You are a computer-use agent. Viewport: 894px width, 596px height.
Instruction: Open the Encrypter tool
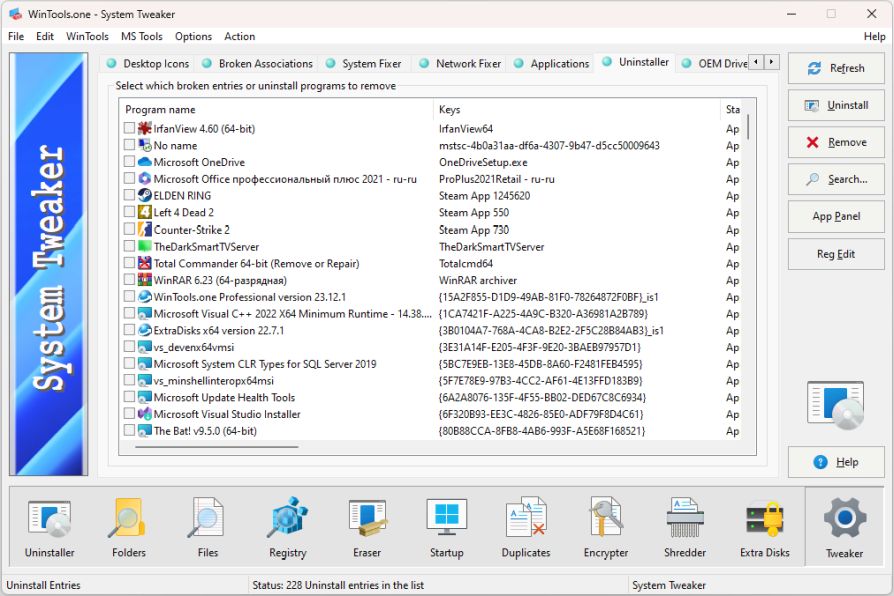(x=606, y=528)
